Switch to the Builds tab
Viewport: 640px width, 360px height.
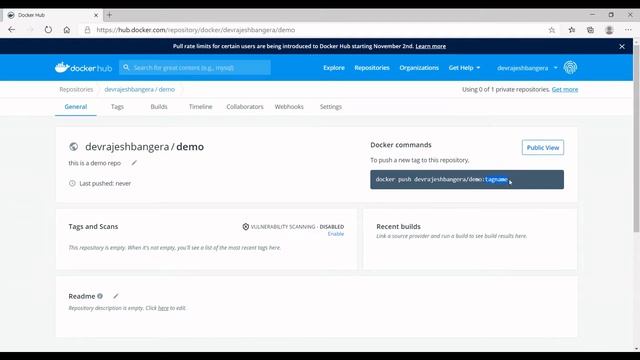(x=159, y=107)
